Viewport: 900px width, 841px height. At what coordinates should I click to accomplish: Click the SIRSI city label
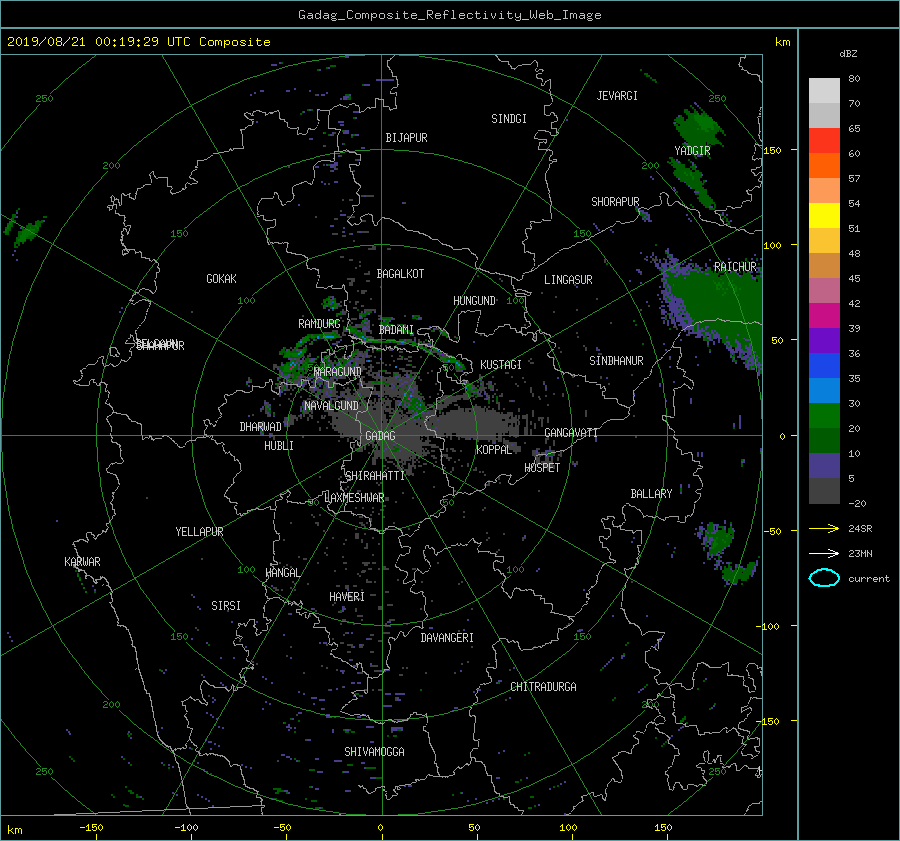[226, 606]
